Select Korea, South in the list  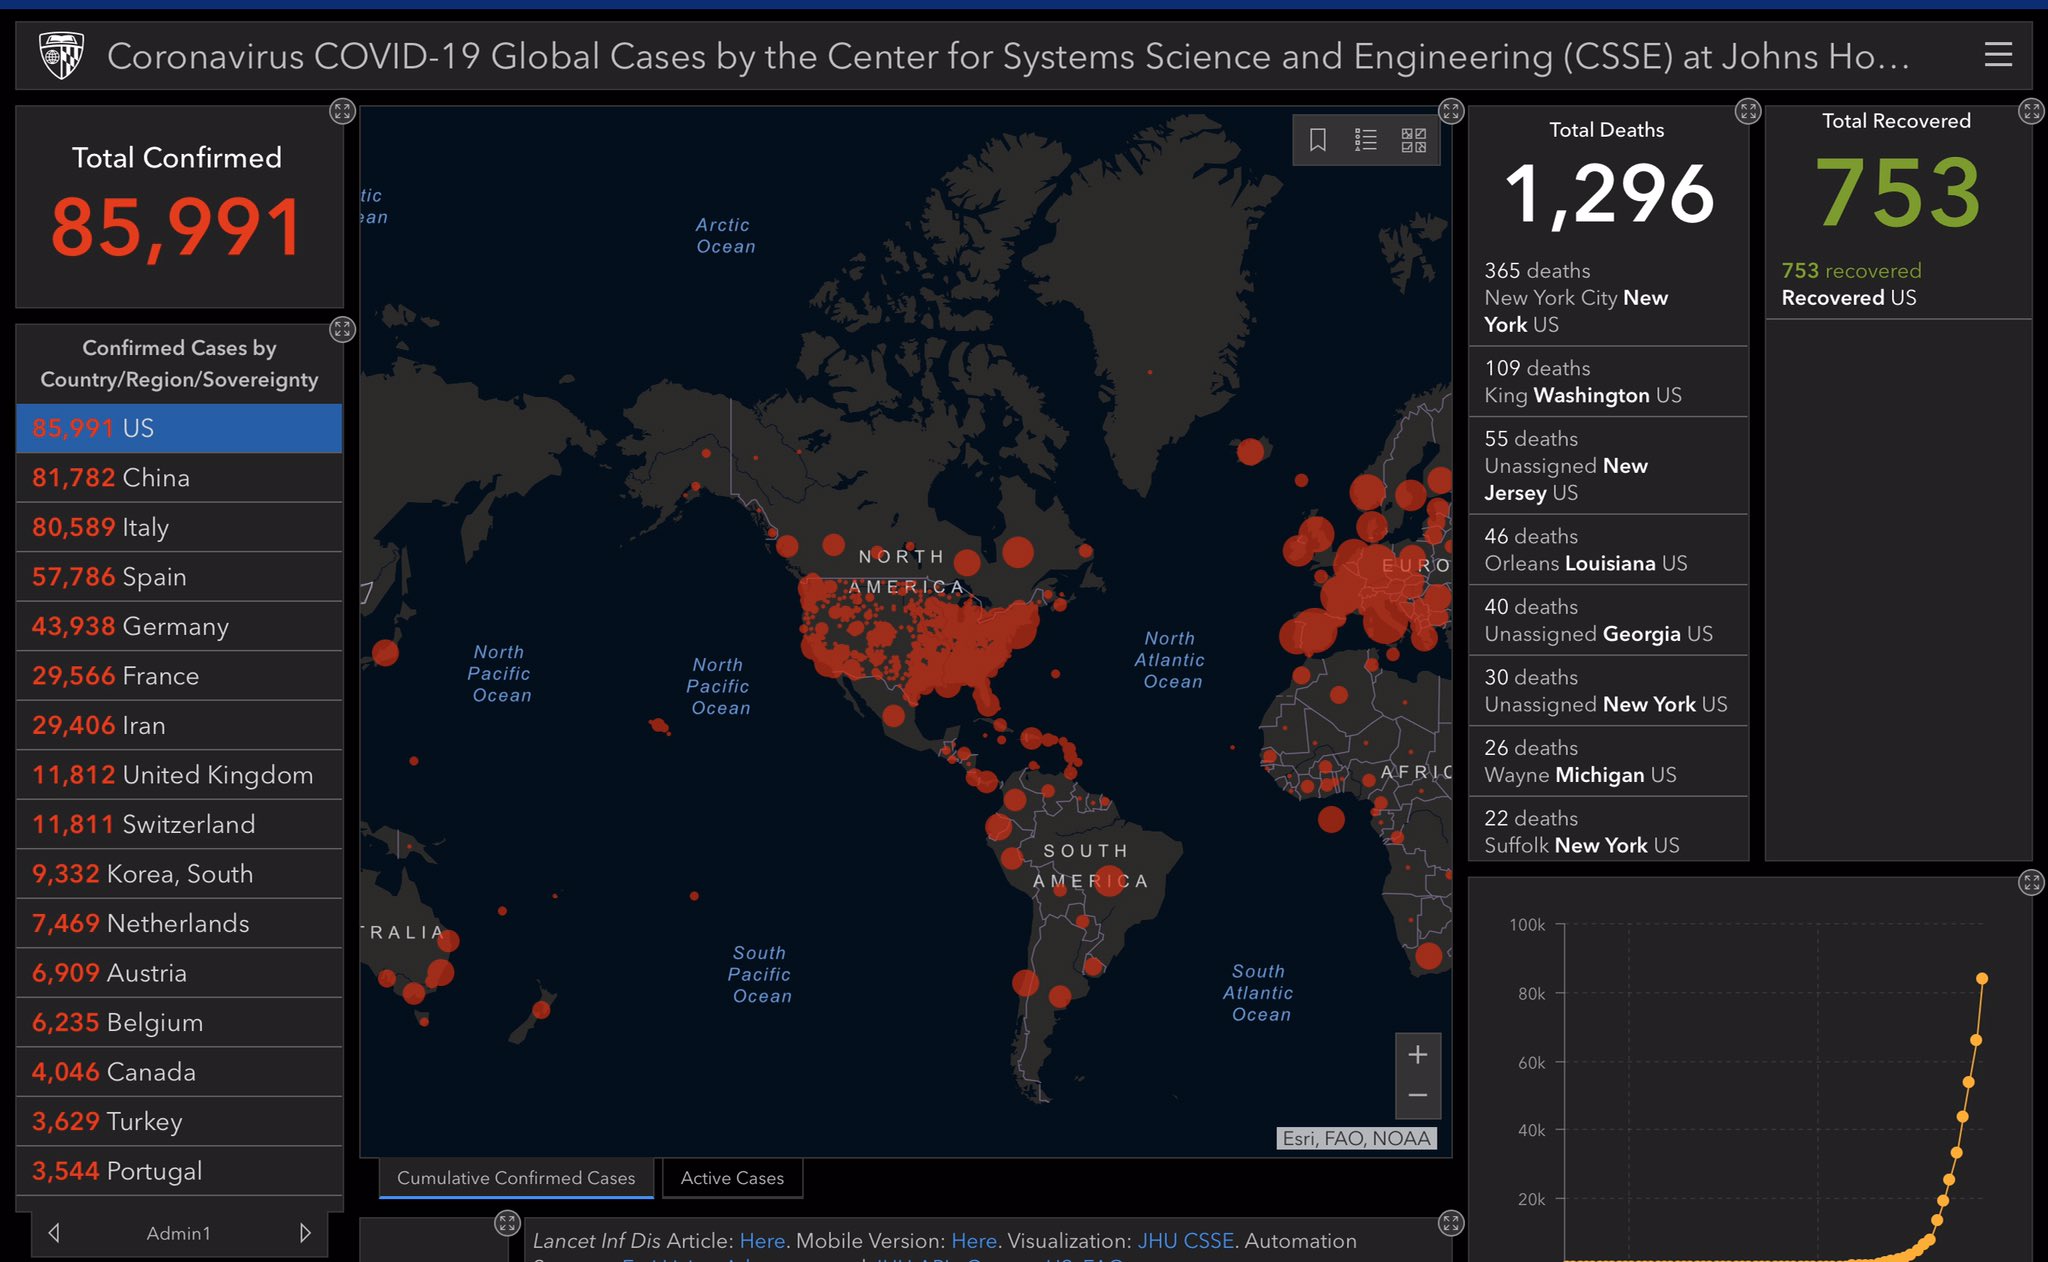click(179, 874)
